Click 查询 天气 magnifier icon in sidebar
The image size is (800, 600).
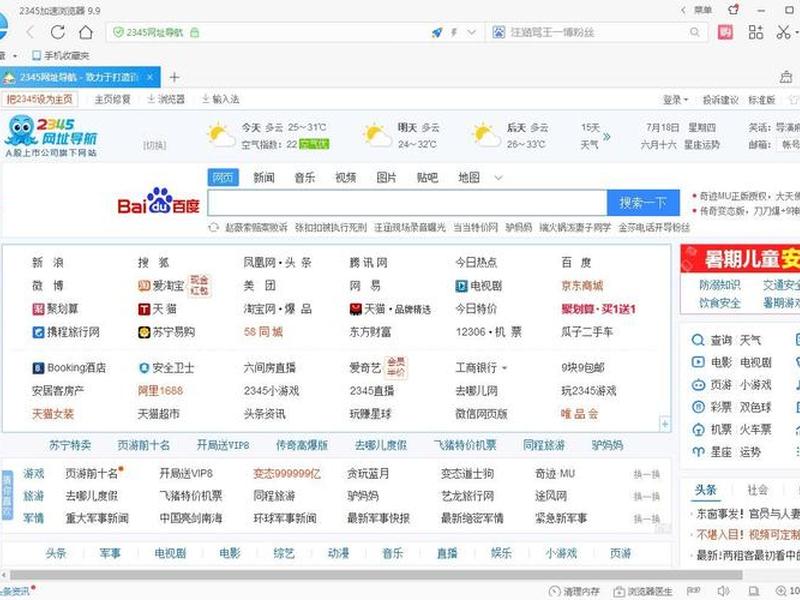(x=697, y=340)
